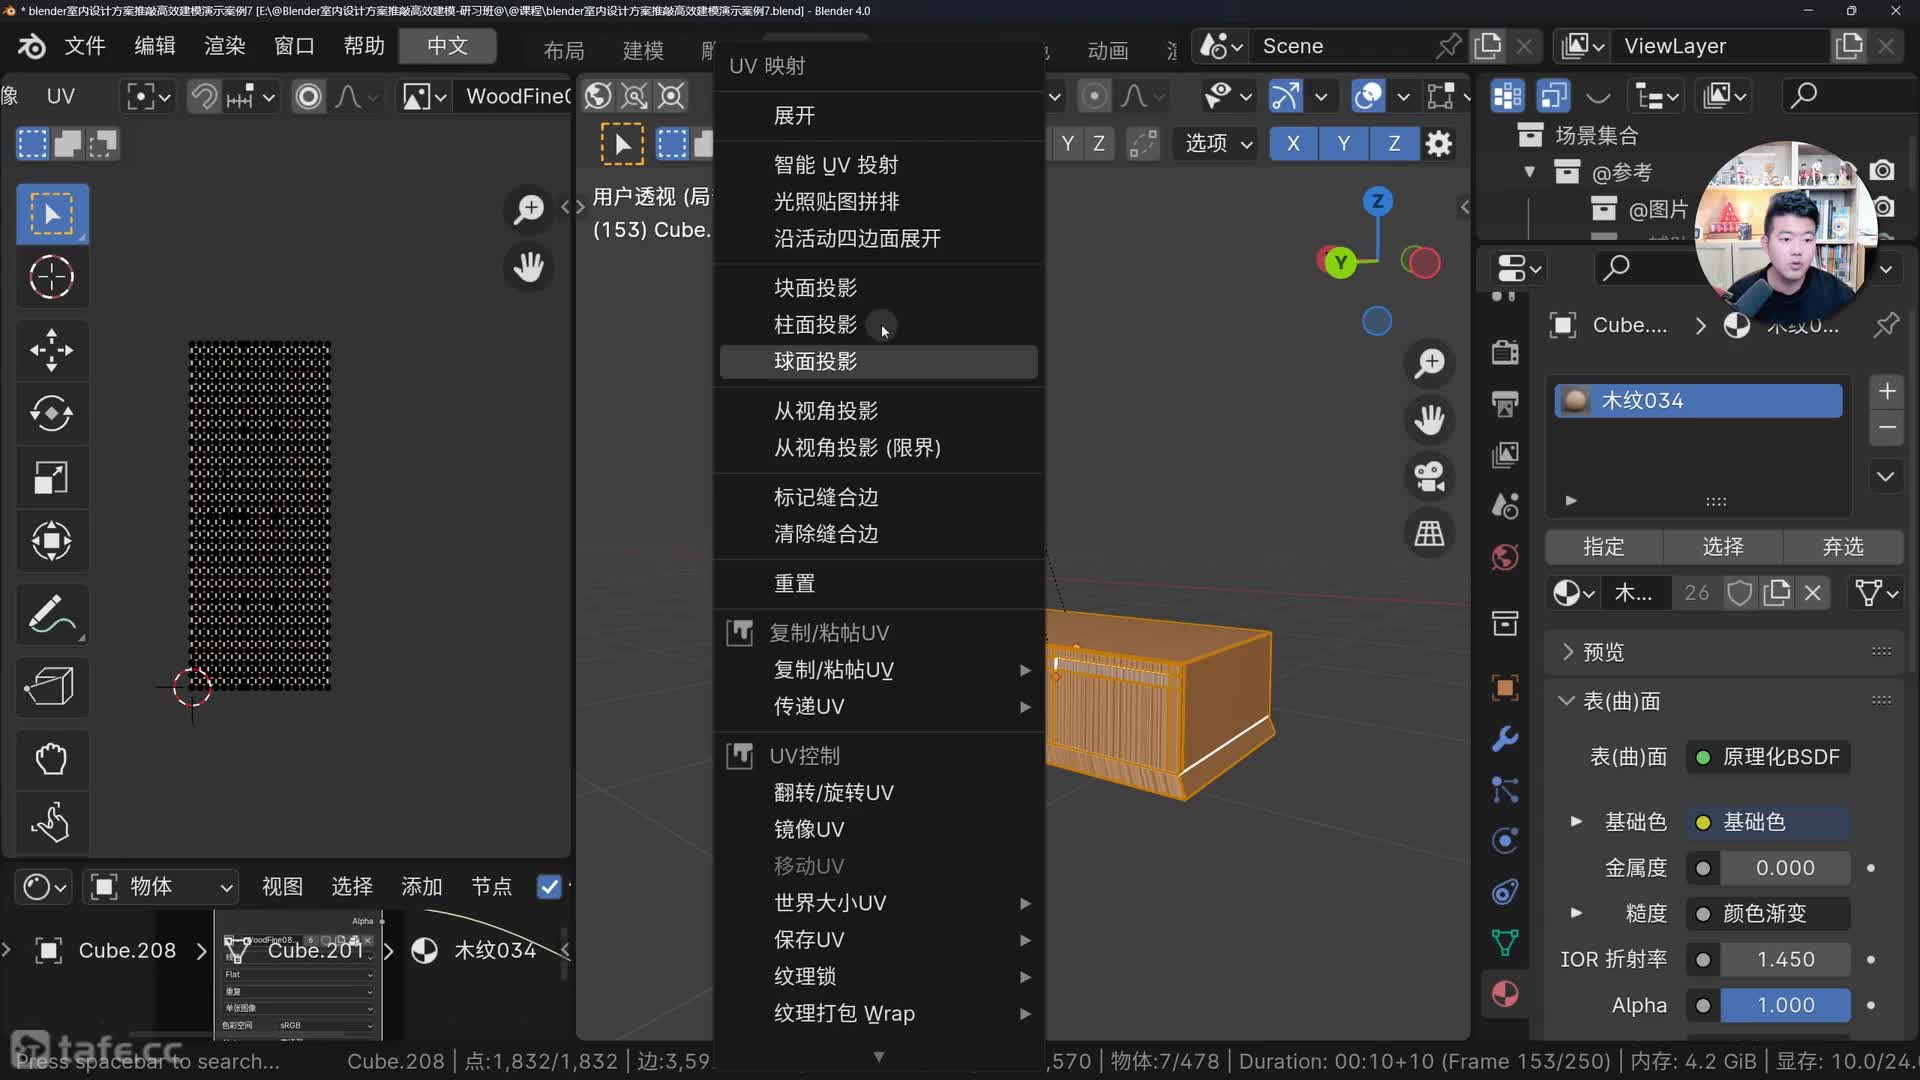Select the Grab tool in UV toolbar
Viewport: 1920px width, 1080px height.
point(51,759)
